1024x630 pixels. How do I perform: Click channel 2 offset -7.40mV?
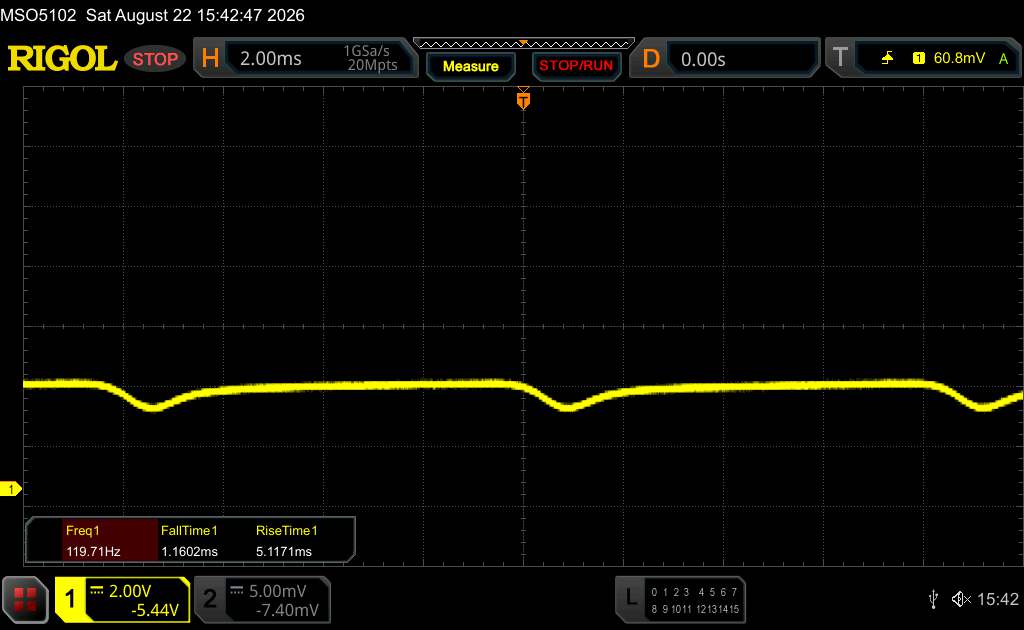[x=287, y=610]
